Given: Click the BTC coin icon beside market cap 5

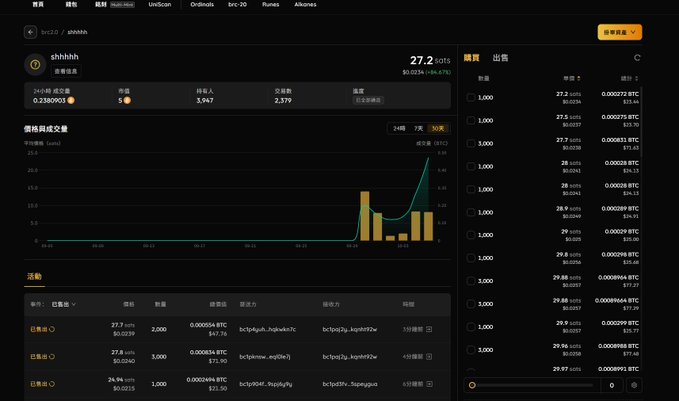Looking at the screenshot, I should point(127,100).
